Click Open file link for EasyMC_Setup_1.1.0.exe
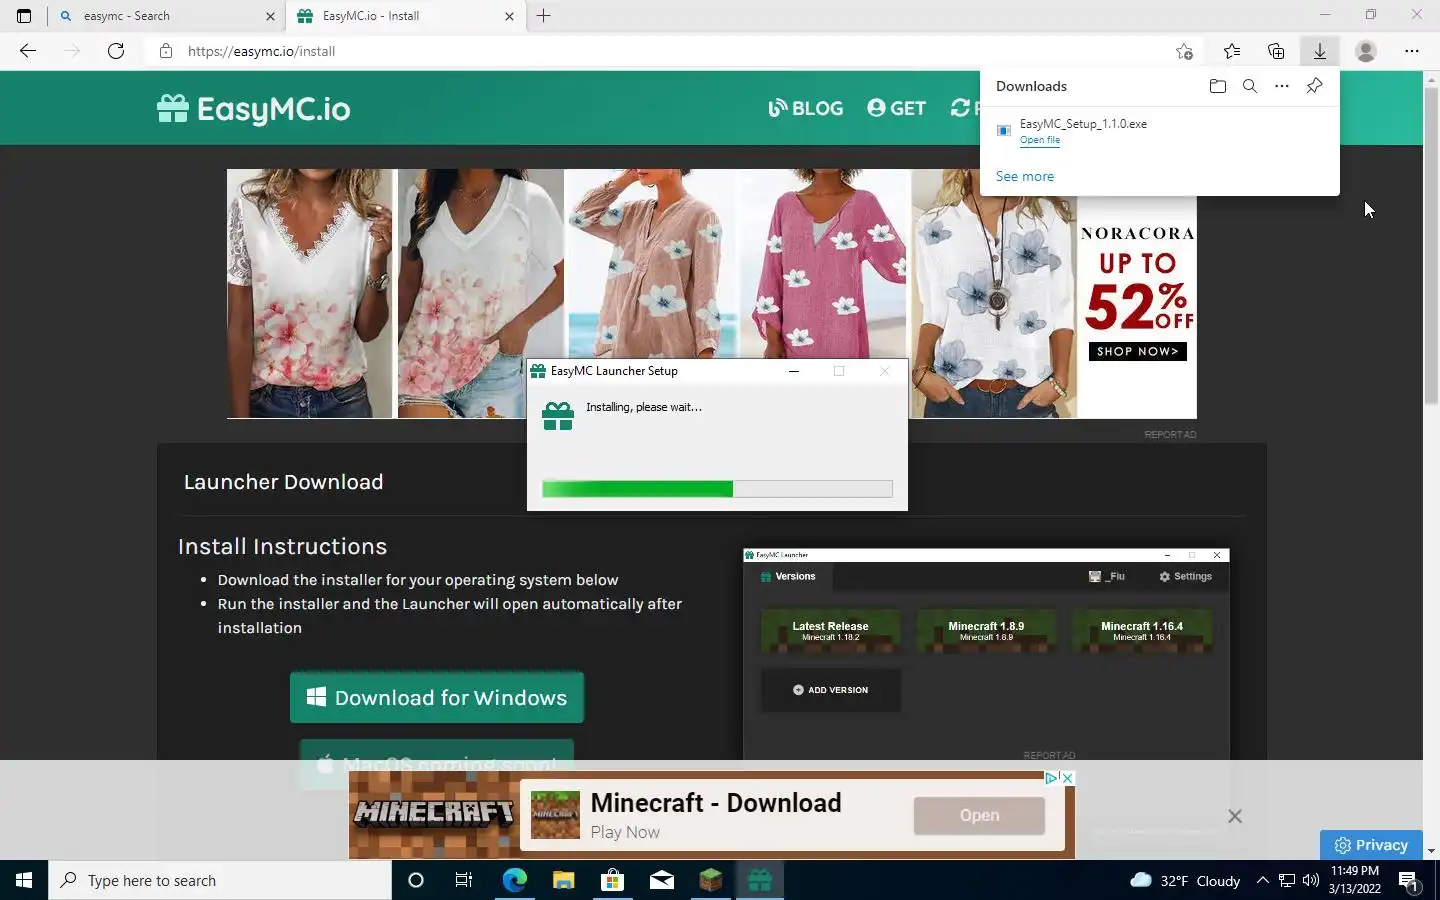 pos(1040,140)
